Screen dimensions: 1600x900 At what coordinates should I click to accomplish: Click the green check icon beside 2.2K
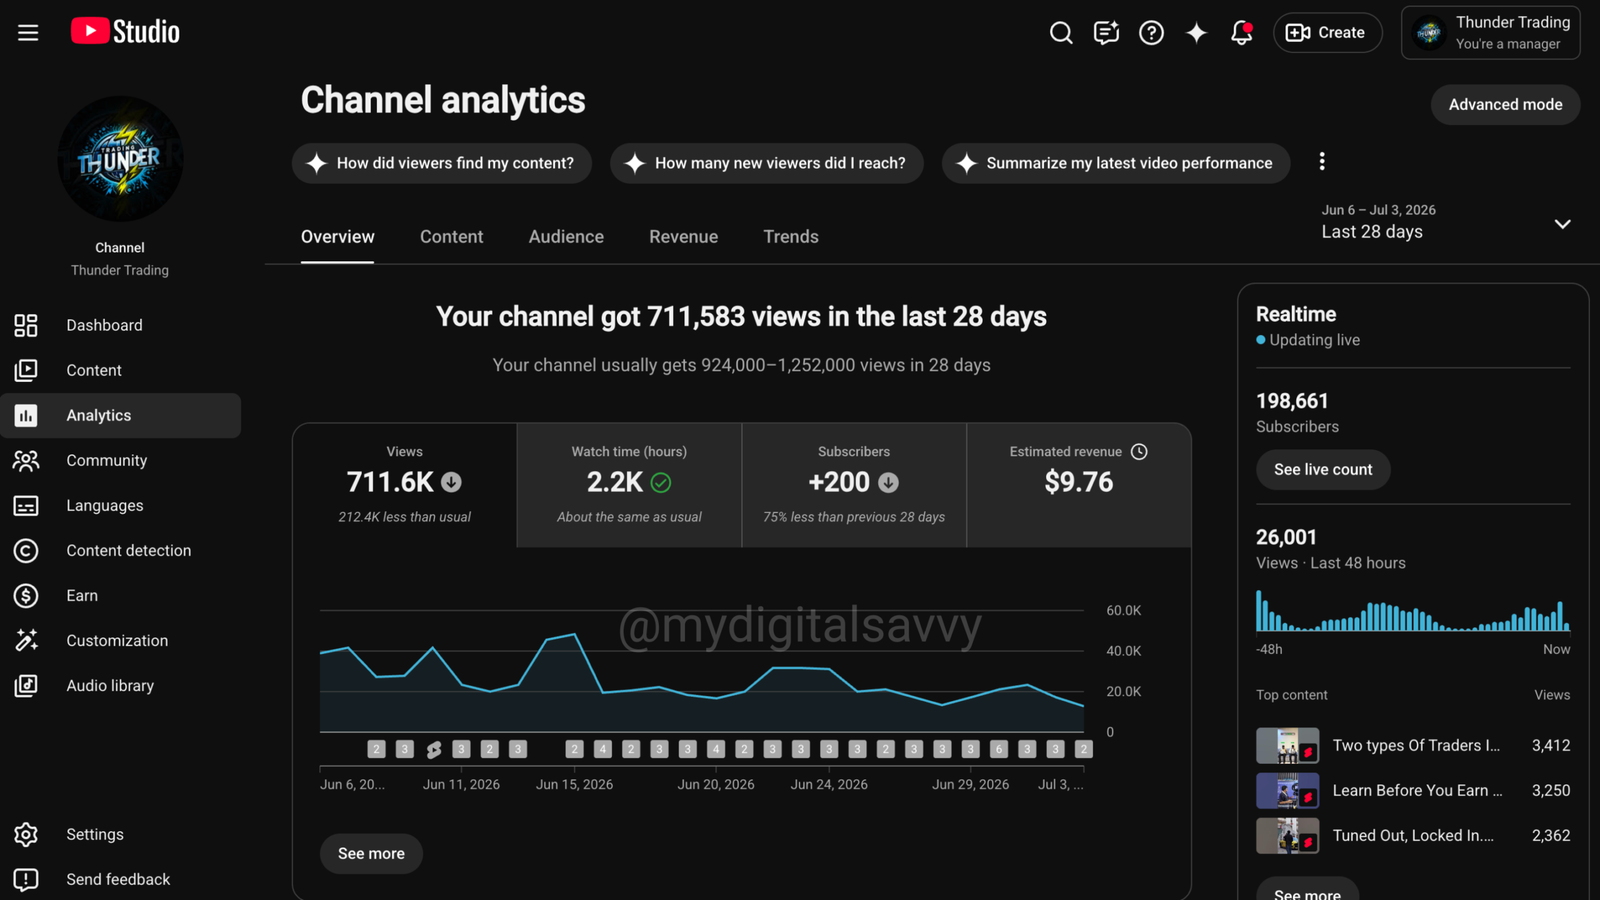(x=661, y=482)
